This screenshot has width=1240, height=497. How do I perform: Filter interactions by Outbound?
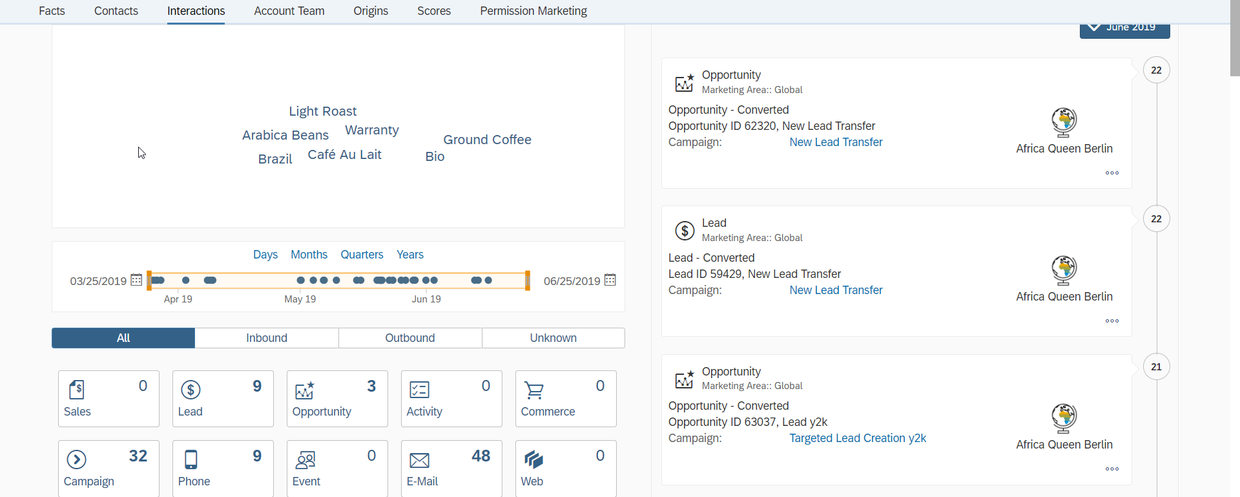point(410,338)
